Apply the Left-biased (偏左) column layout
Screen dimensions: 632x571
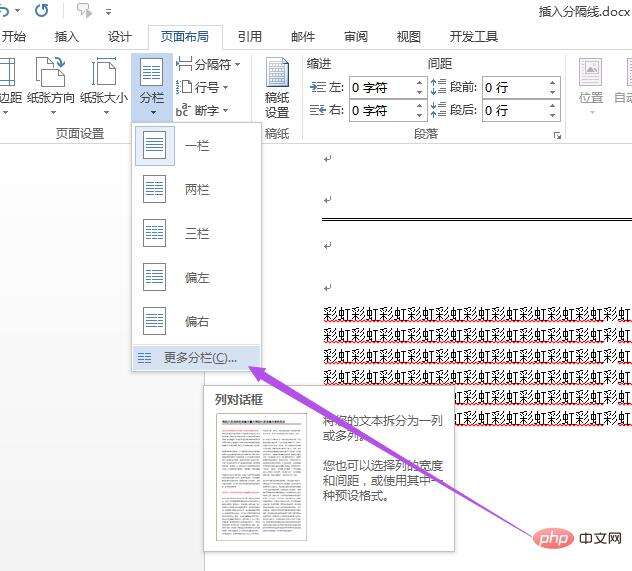click(196, 277)
